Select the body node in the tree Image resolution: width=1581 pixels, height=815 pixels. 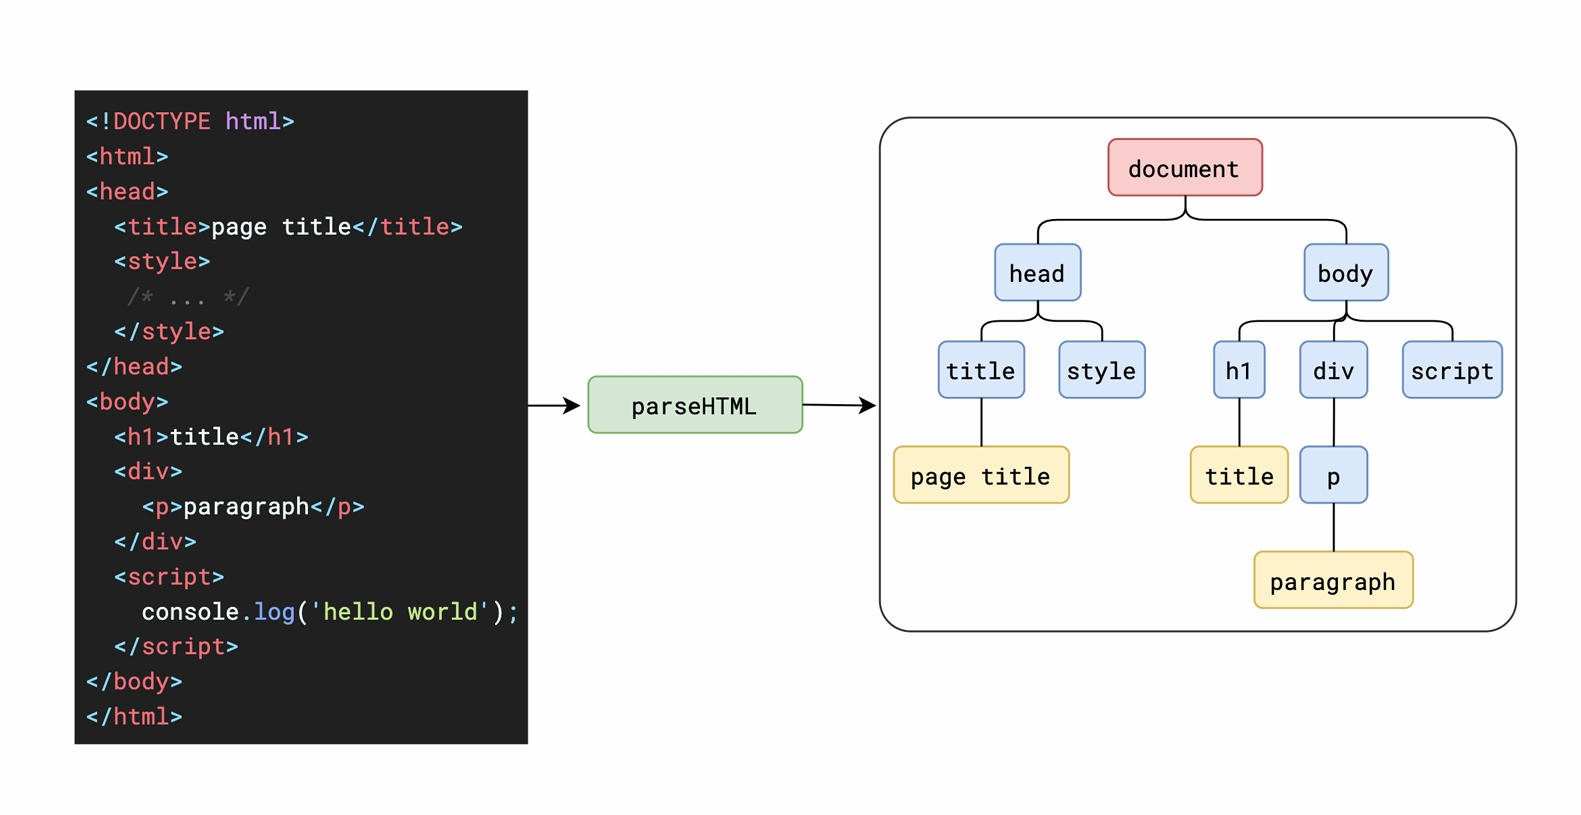(1346, 272)
